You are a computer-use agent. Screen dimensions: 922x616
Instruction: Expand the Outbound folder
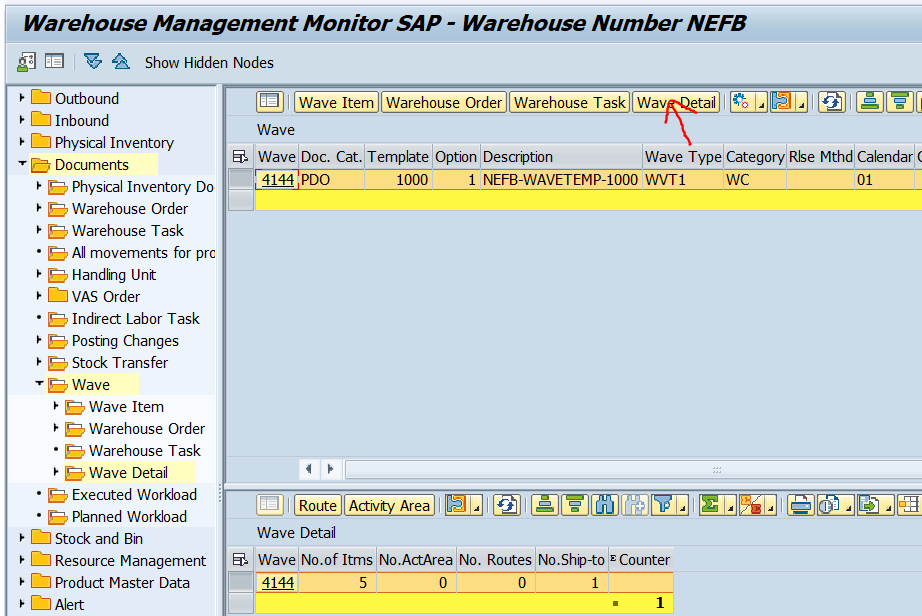[x=22, y=98]
